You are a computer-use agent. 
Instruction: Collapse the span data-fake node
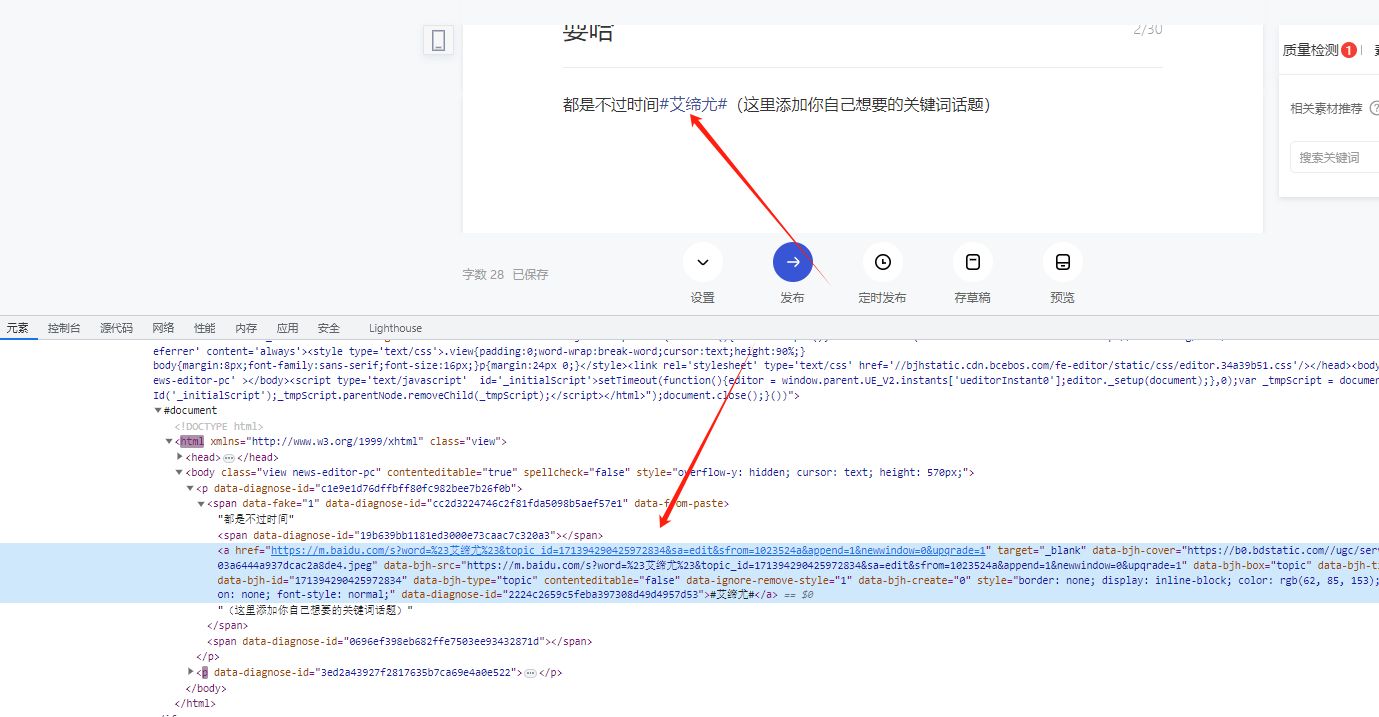pyautogui.click(x=201, y=504)
